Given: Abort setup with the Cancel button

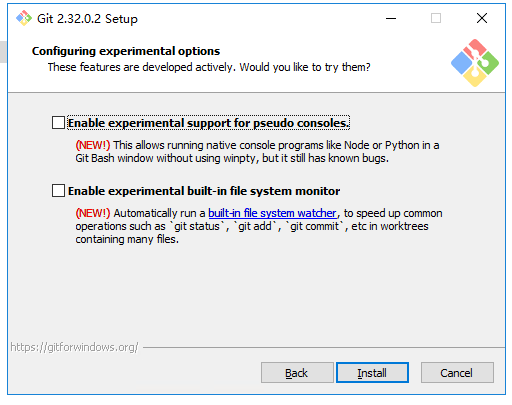Looking at the screenshot, I should pos(457,373).
